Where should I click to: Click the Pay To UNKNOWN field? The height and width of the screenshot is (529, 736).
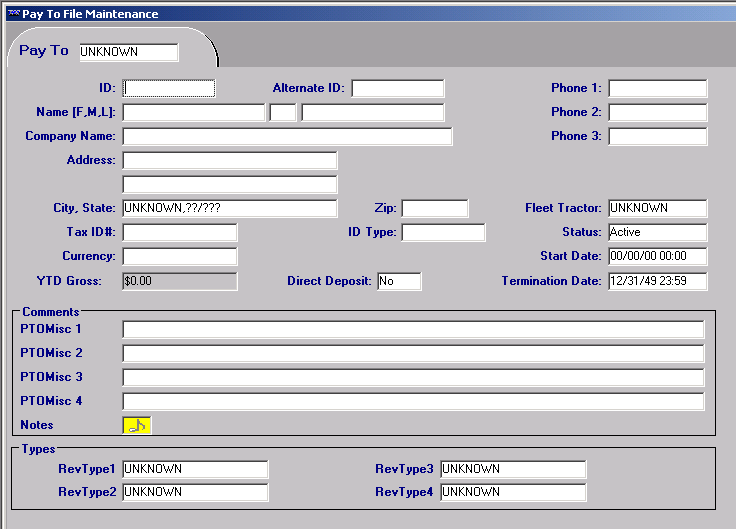click(128, 52)
